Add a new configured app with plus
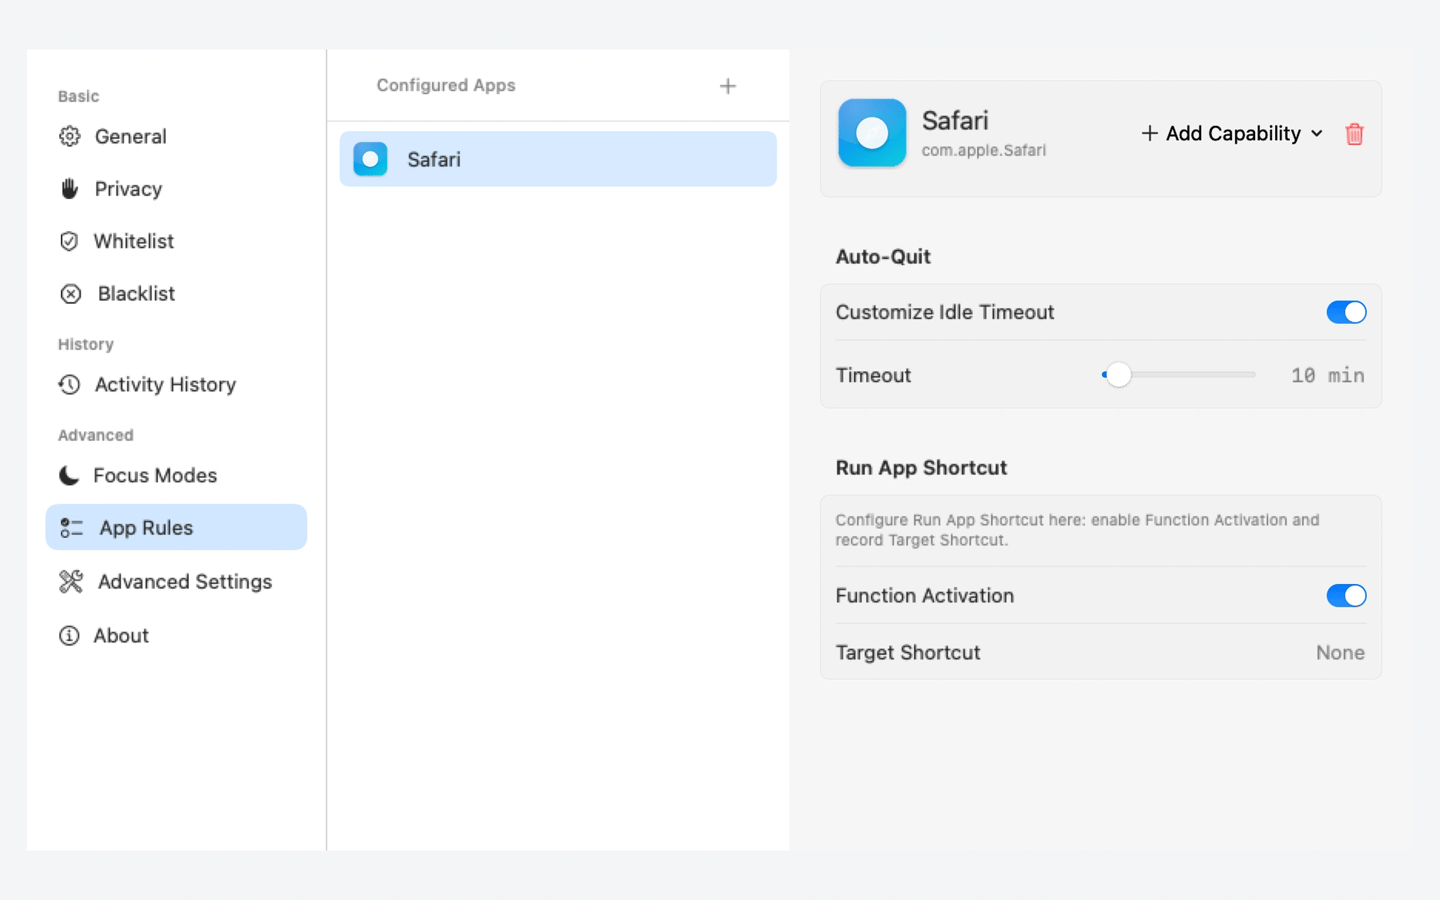The width and height of the screenshot is (1440, 900). coord(728,86)
